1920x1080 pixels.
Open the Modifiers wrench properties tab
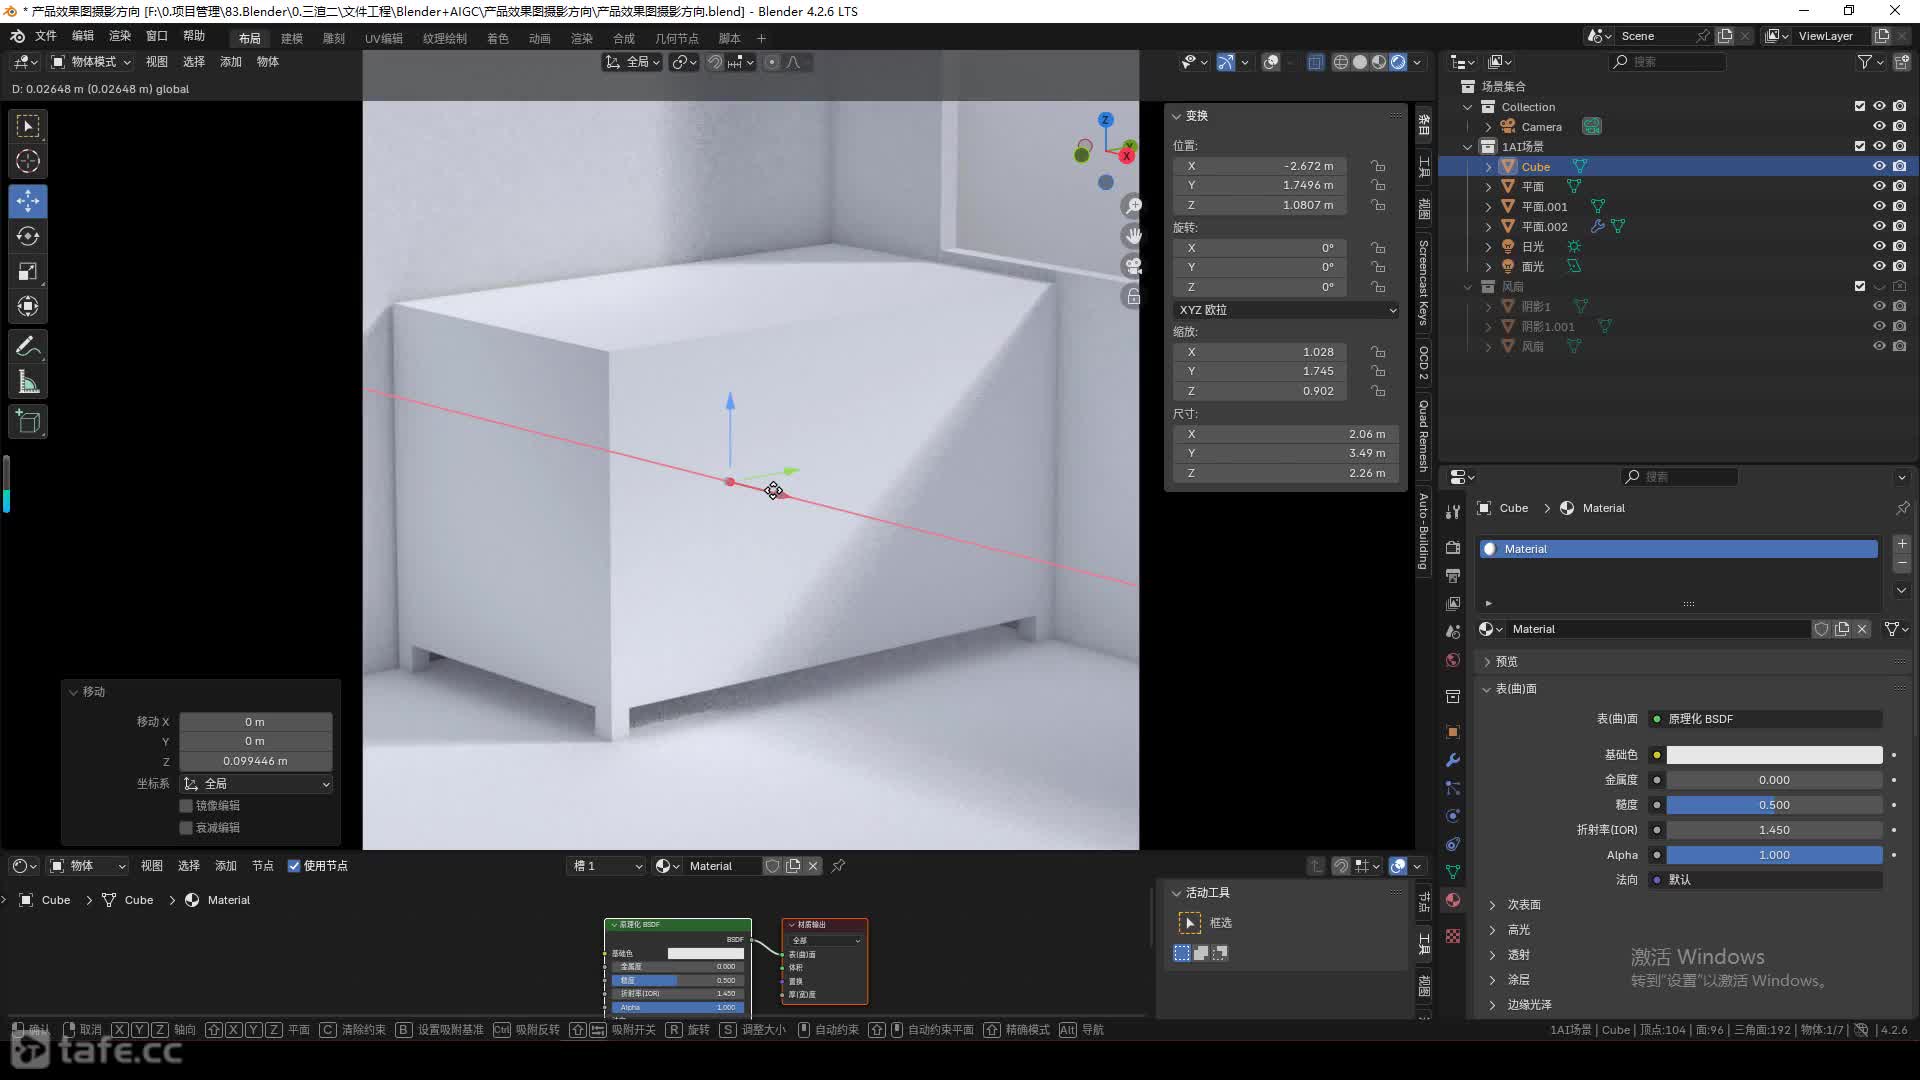click(x=1453, y=760)
